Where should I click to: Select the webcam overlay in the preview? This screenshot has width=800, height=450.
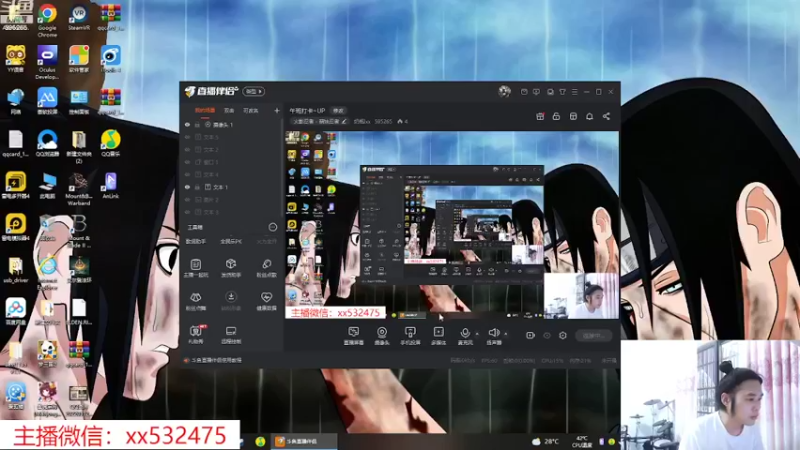tap(582, 296)
